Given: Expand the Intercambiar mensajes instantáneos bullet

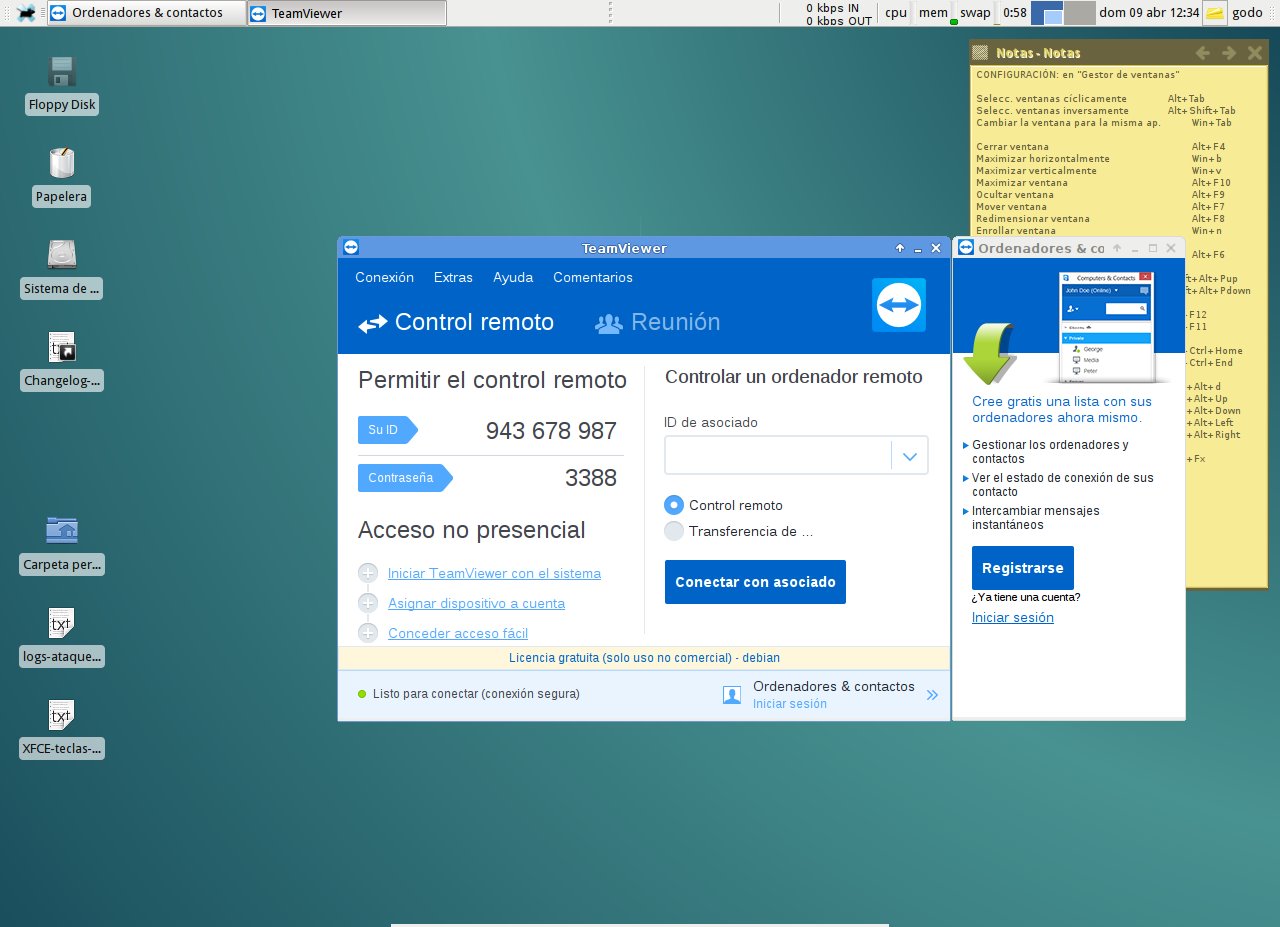Looking at the screenshot, I should pyautogui.click(x=965, y=511).
